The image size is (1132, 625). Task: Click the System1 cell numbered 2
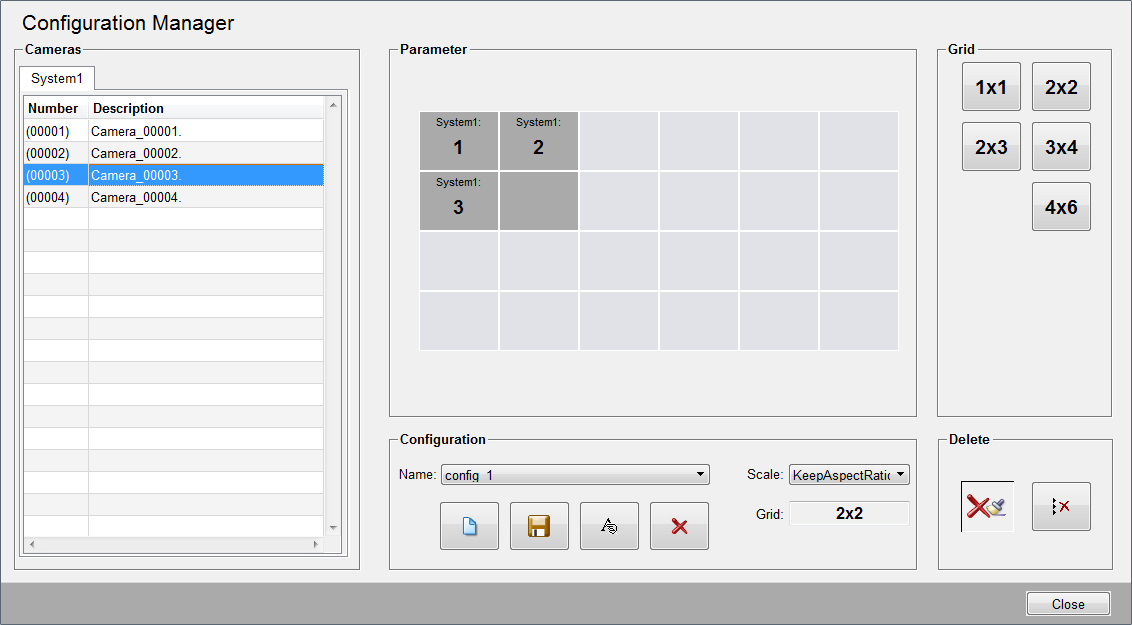538,141
